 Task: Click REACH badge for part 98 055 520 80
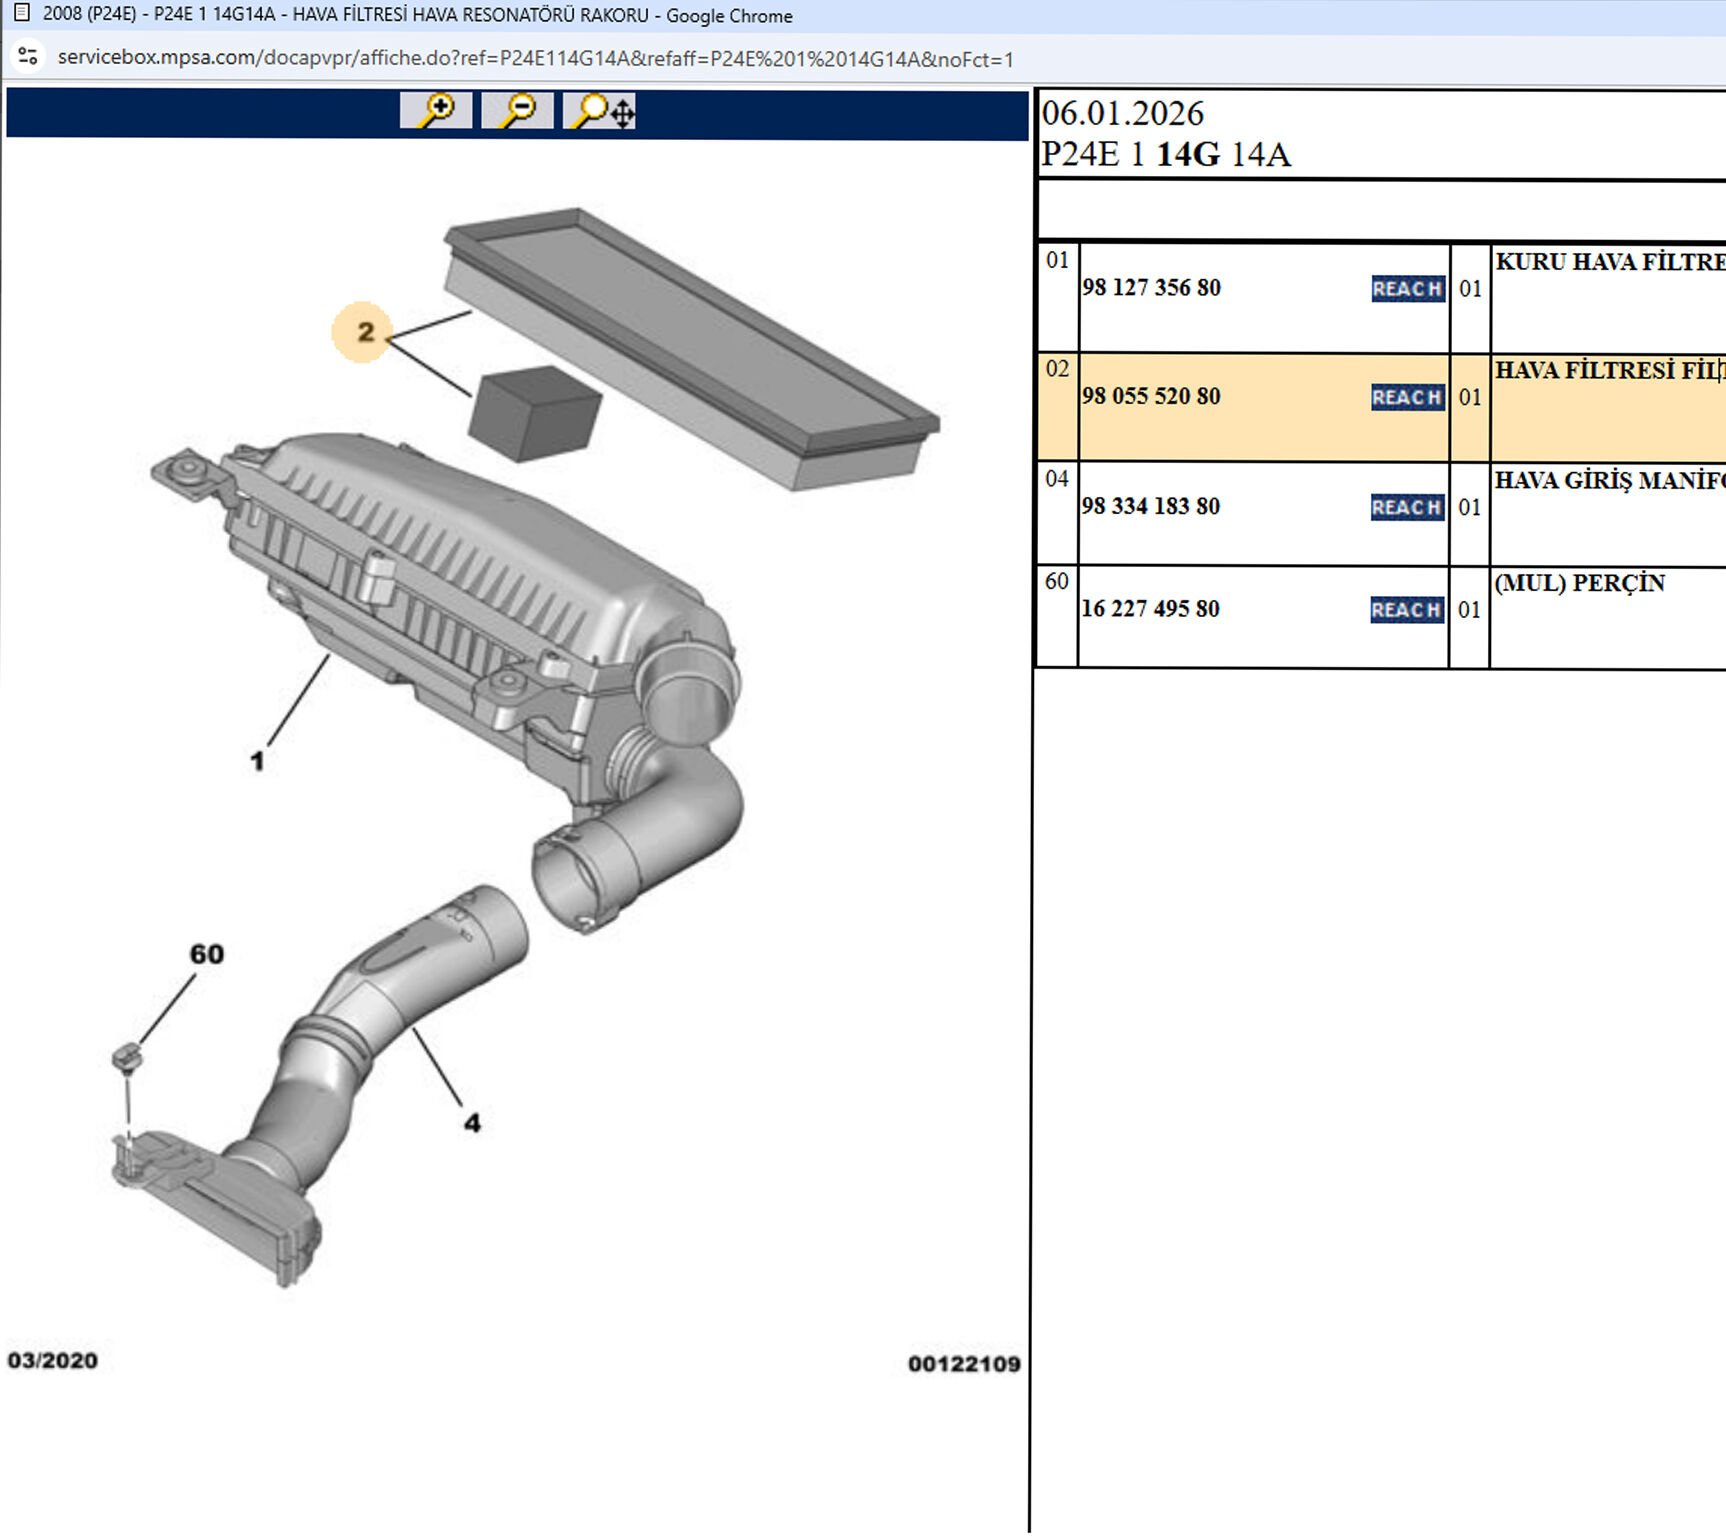coord(1407,398)
